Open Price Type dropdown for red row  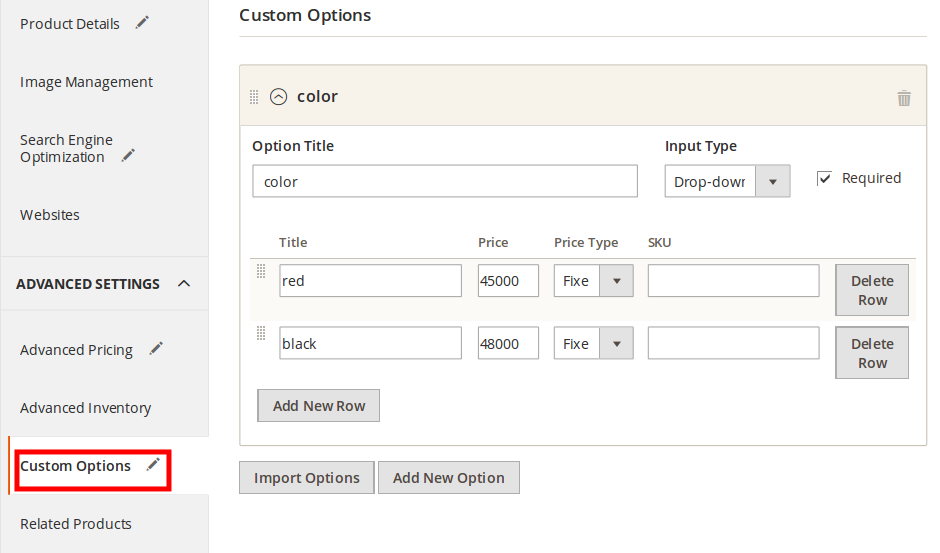(593, 281)
